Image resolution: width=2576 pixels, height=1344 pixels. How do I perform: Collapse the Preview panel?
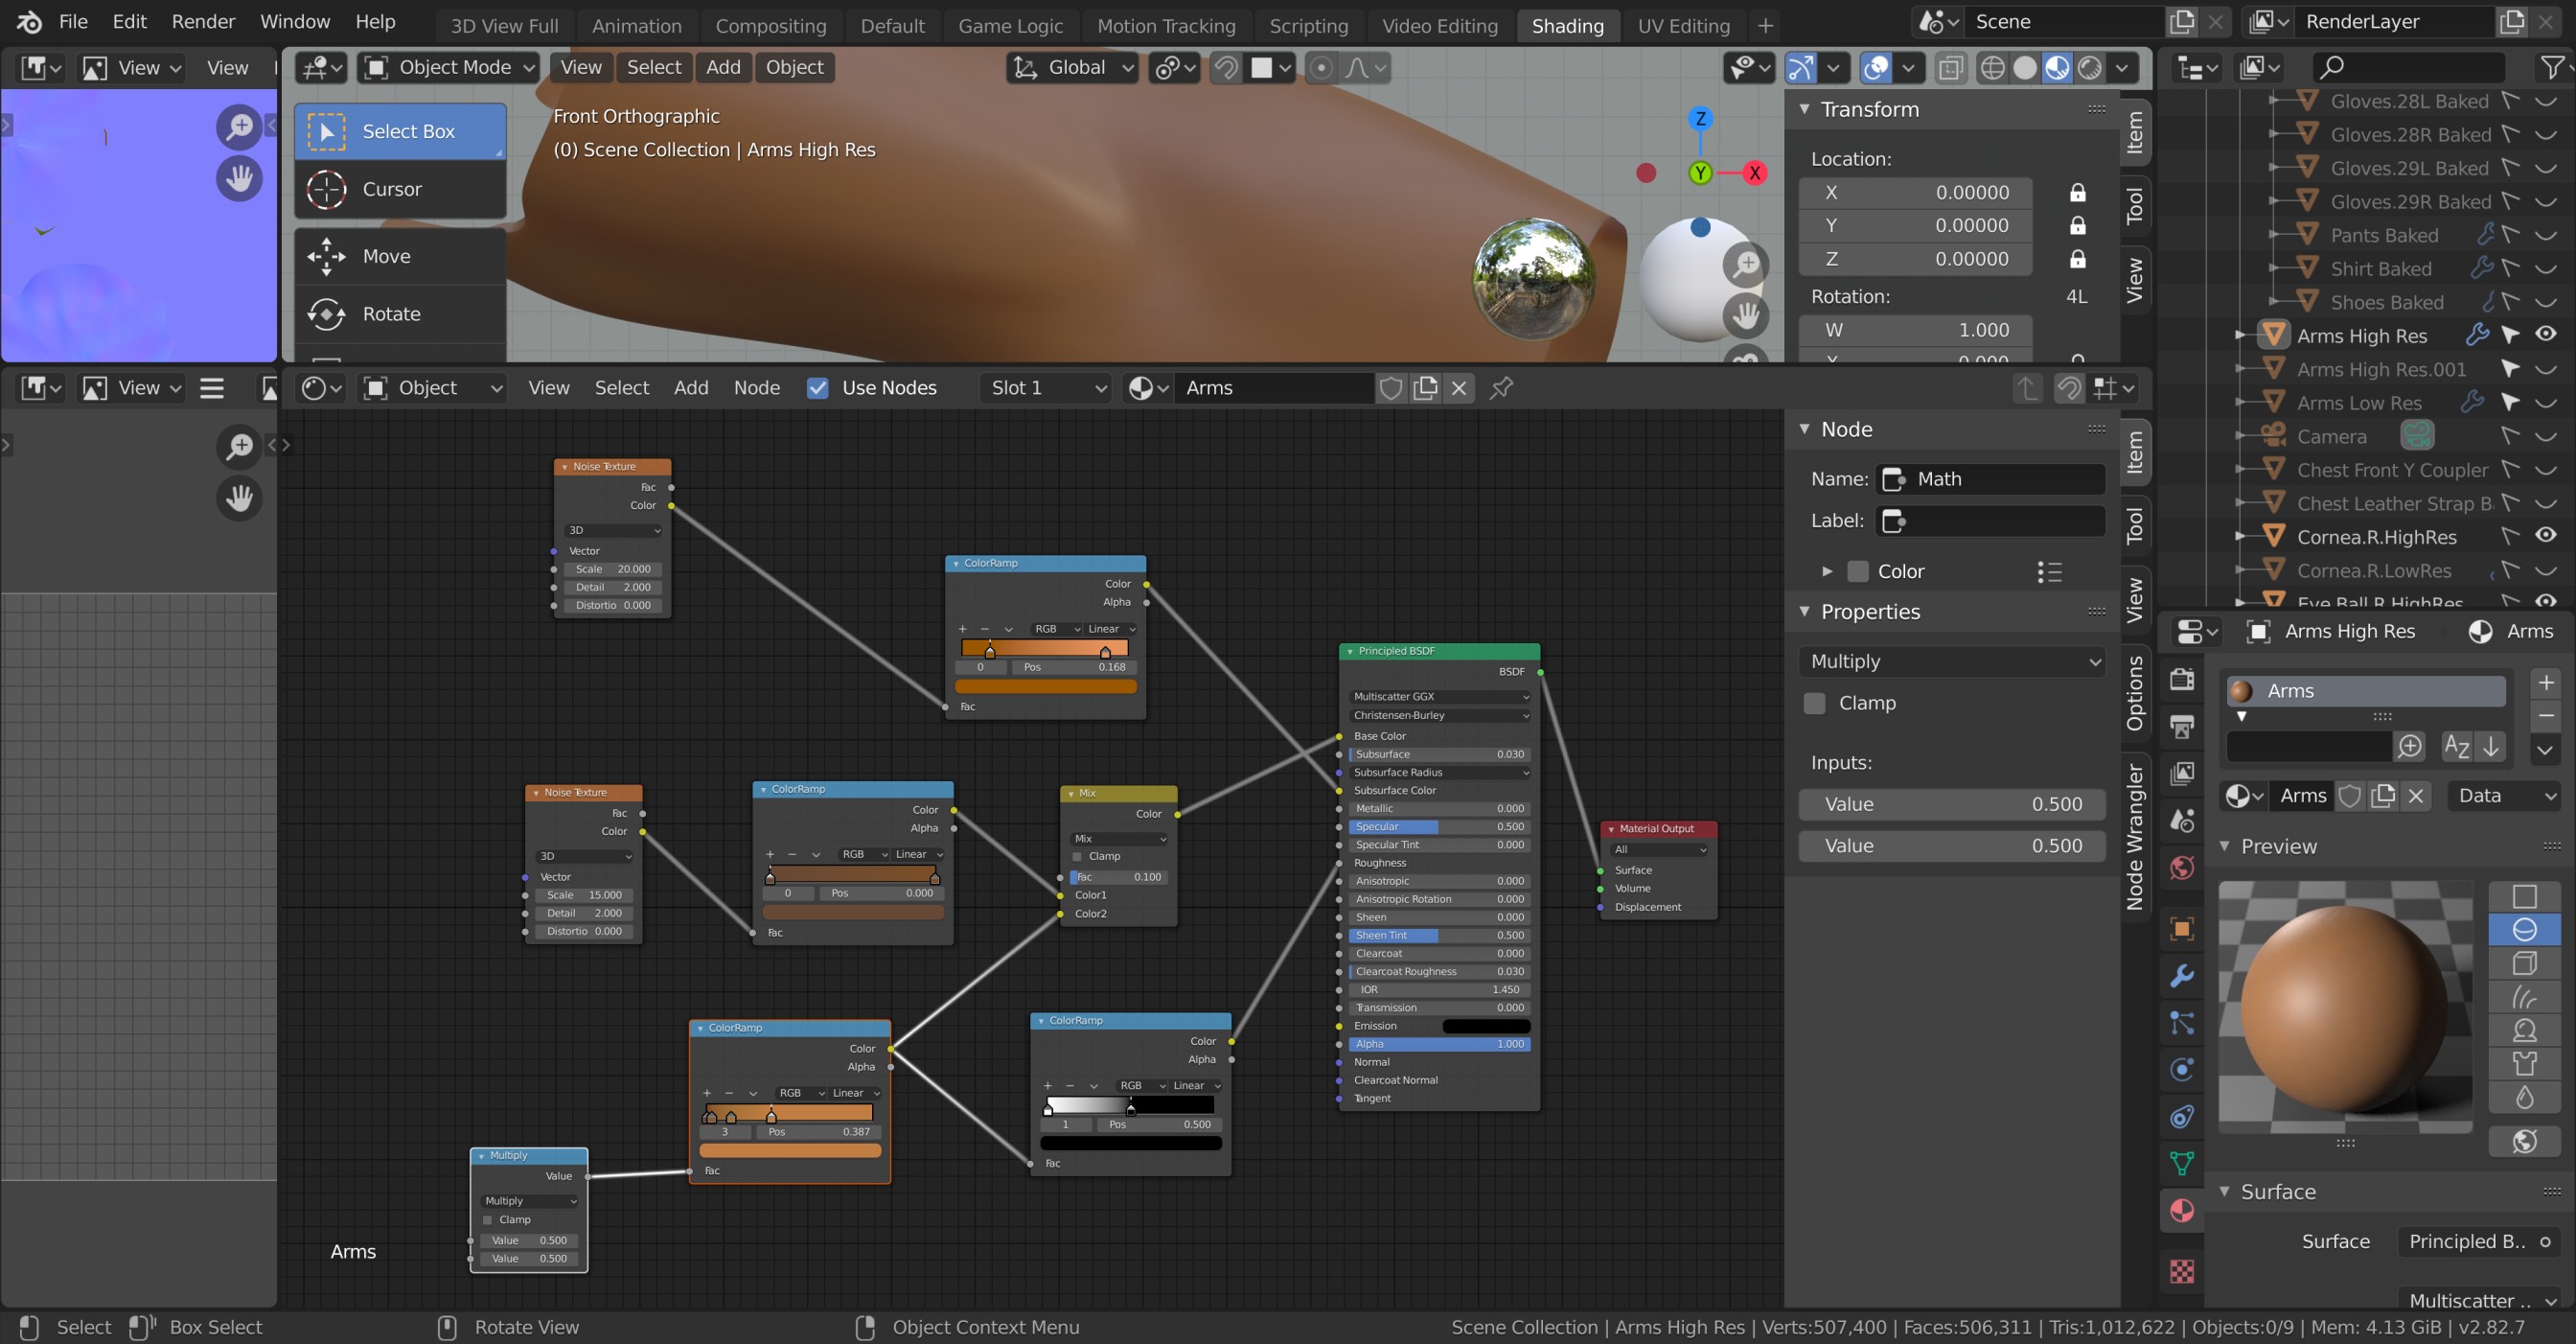click(2225, 846)
